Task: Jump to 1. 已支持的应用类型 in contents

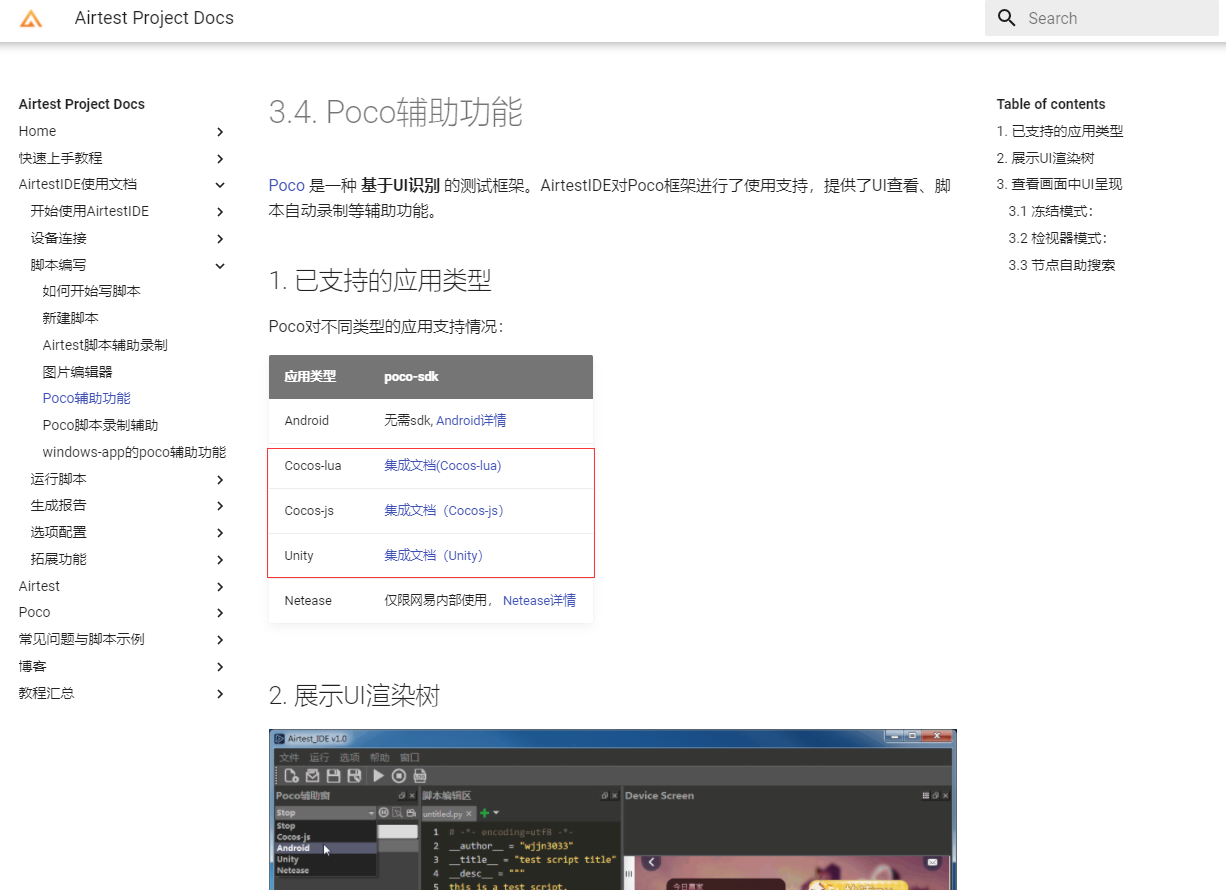Action: click(1060, 131)
